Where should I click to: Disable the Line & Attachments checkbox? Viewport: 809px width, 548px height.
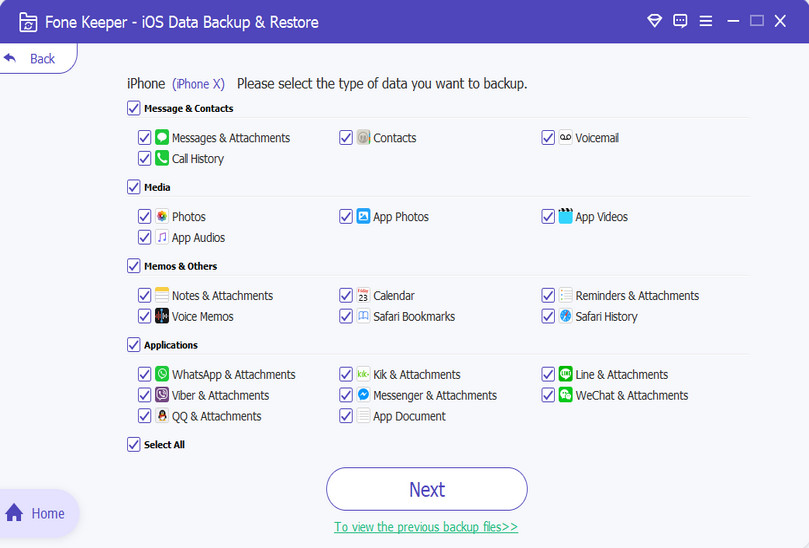click(x=548, y=374)
